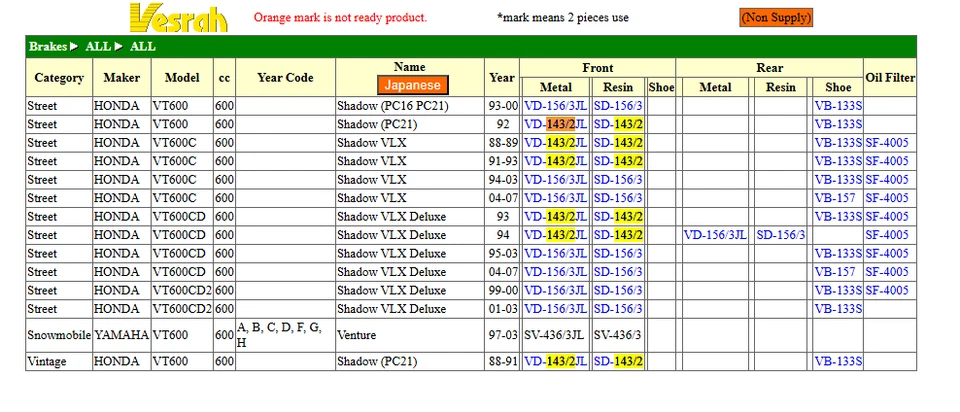The height and width of the screenshot is (412, 960).
Task: Click the YAMAHA maker cell
Action: [121, 335]
